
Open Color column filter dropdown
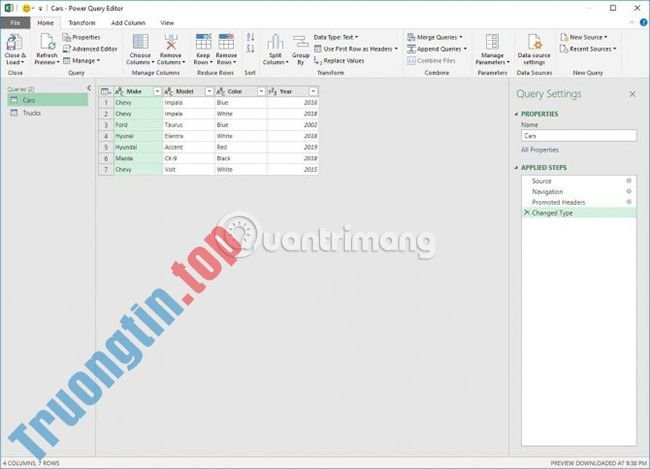(x=261, y=92)
